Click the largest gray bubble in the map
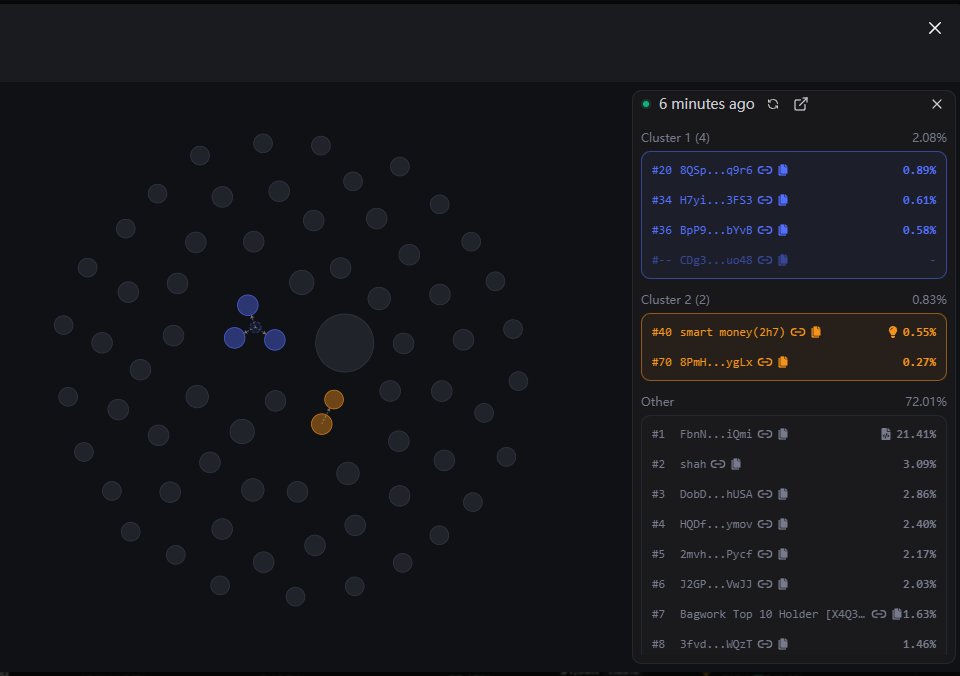The image size is (960, 676). (x=345, y=343)
